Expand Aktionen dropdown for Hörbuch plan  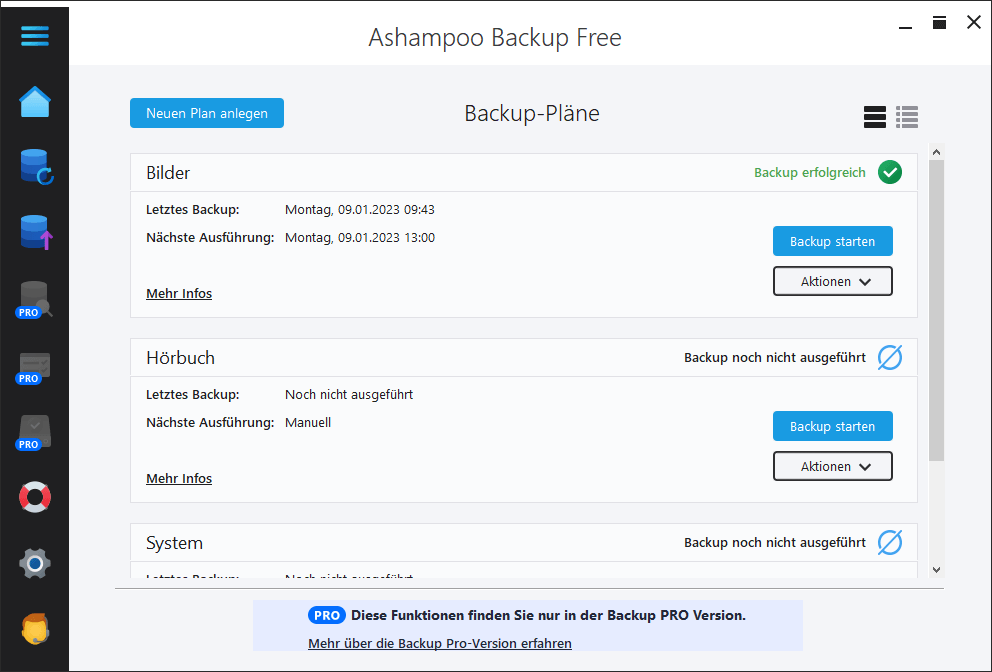tap(832, 467)
